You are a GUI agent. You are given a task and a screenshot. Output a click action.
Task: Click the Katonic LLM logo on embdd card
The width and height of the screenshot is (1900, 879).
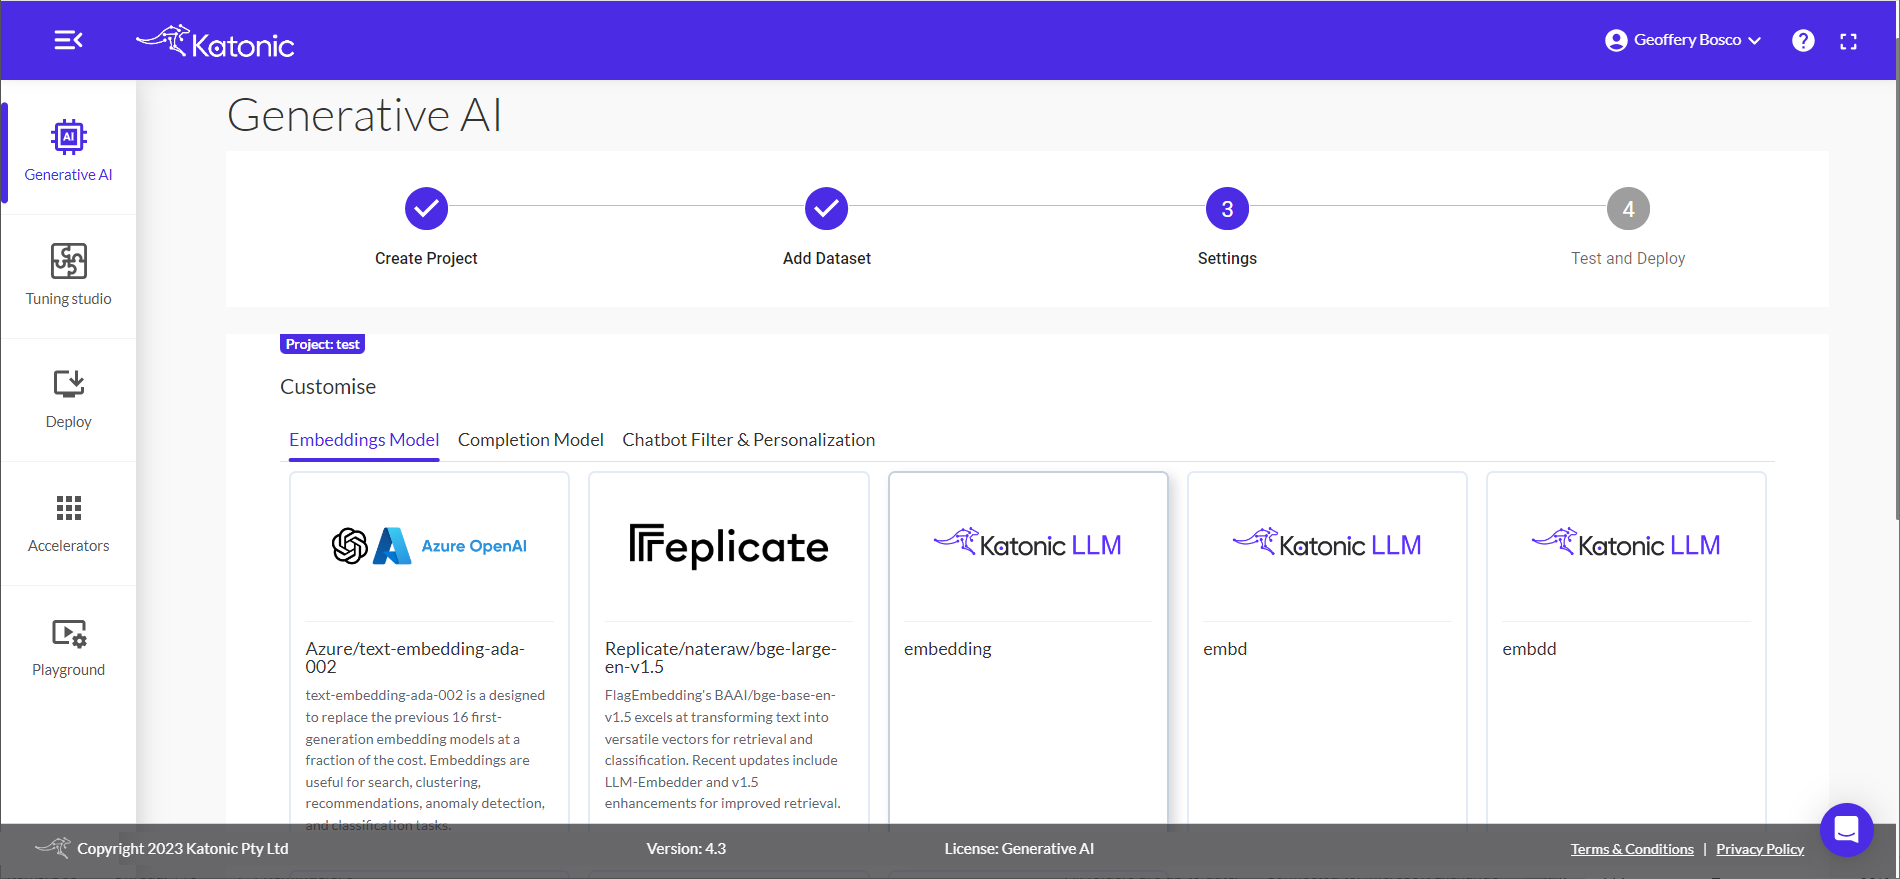coord(1626,543)
